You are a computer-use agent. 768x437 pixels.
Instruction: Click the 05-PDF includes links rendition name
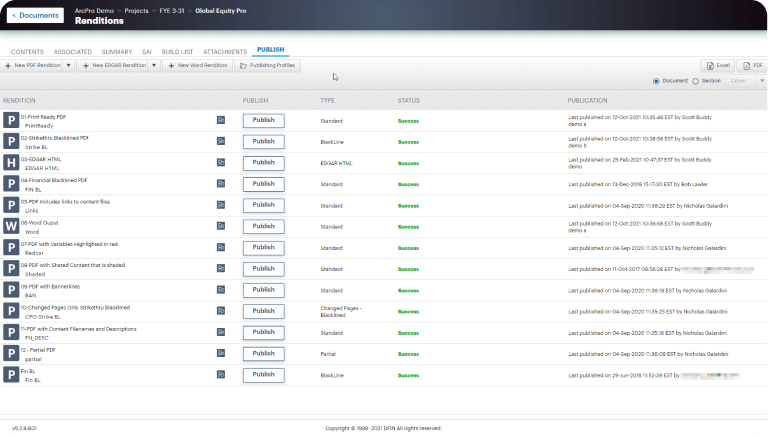coord(65,202)
